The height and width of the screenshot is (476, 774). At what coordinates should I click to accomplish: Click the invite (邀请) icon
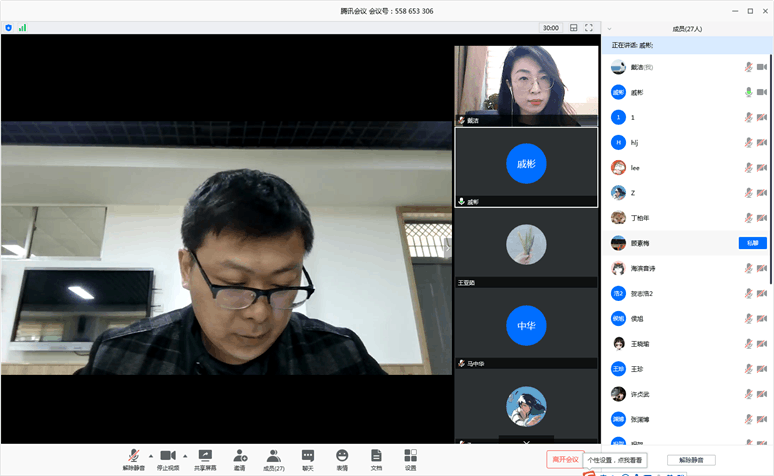coord(240,456)
